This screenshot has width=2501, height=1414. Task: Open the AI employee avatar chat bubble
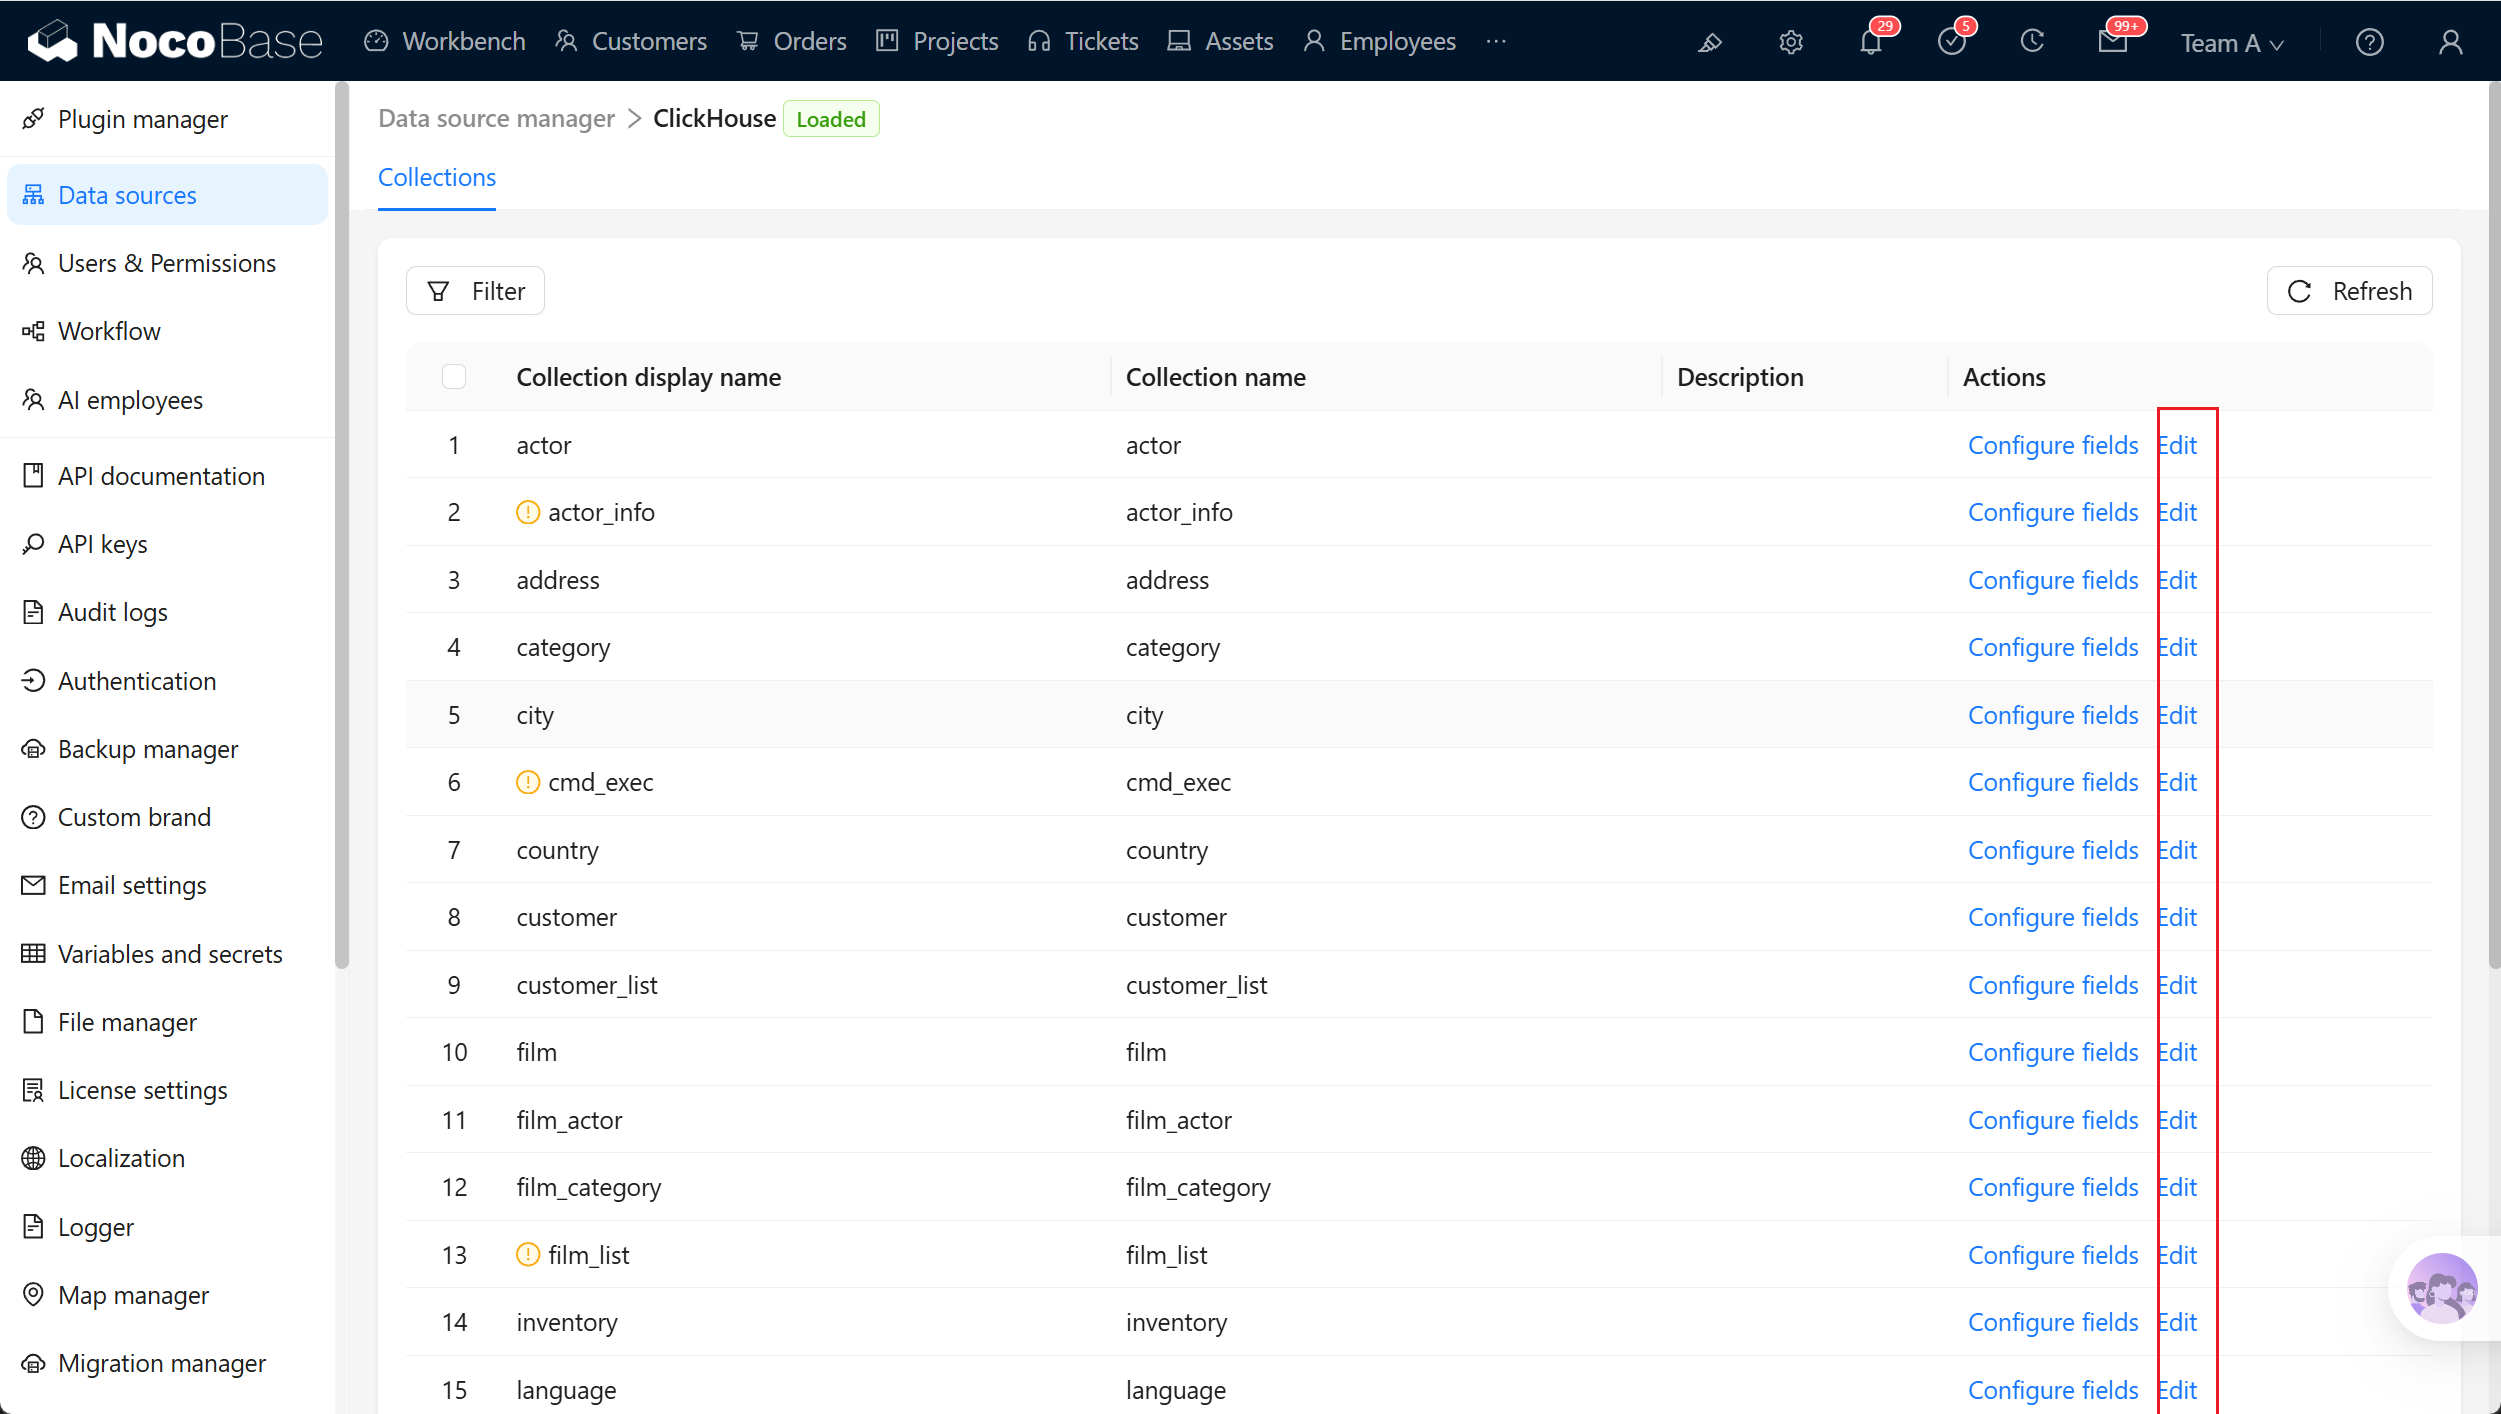tap(2441, 1288)
